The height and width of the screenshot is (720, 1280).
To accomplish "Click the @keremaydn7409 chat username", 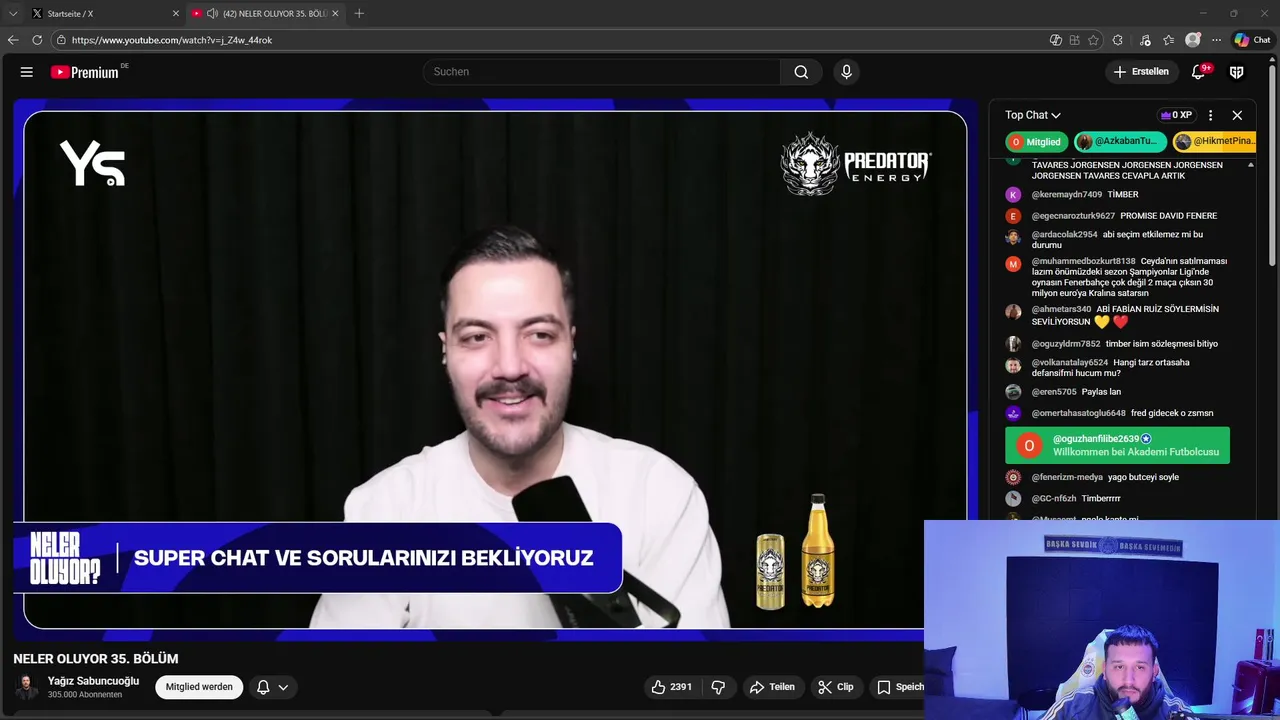I will coord(1066,195).
